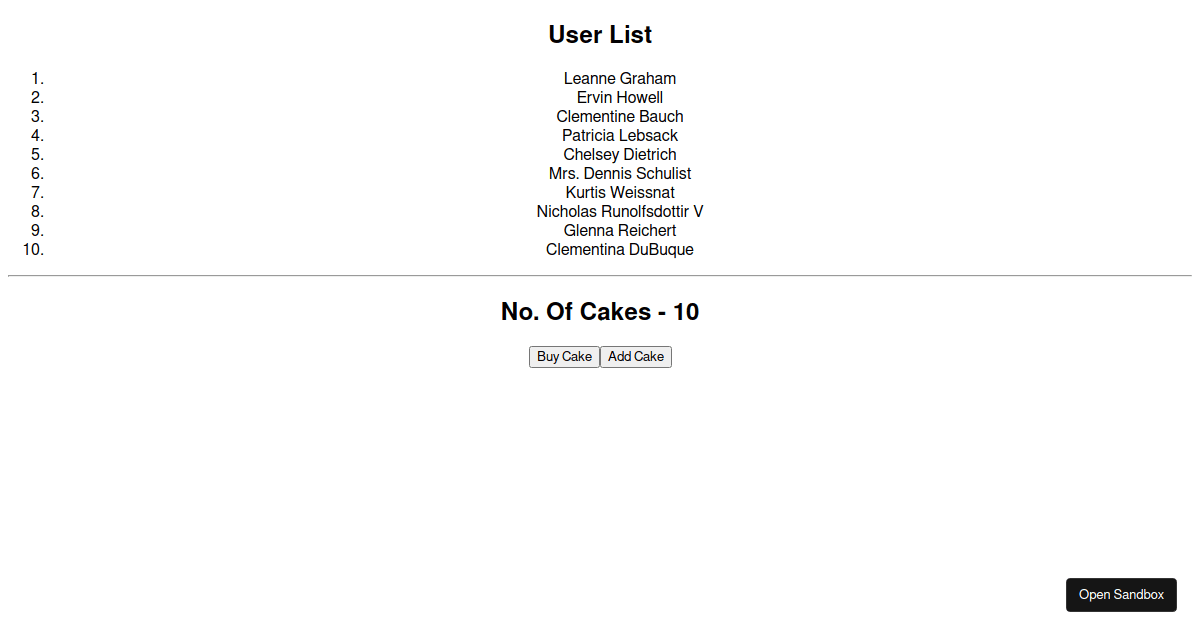Click the numeral 10 beside Clementina DuBuque

click(33, 249)
